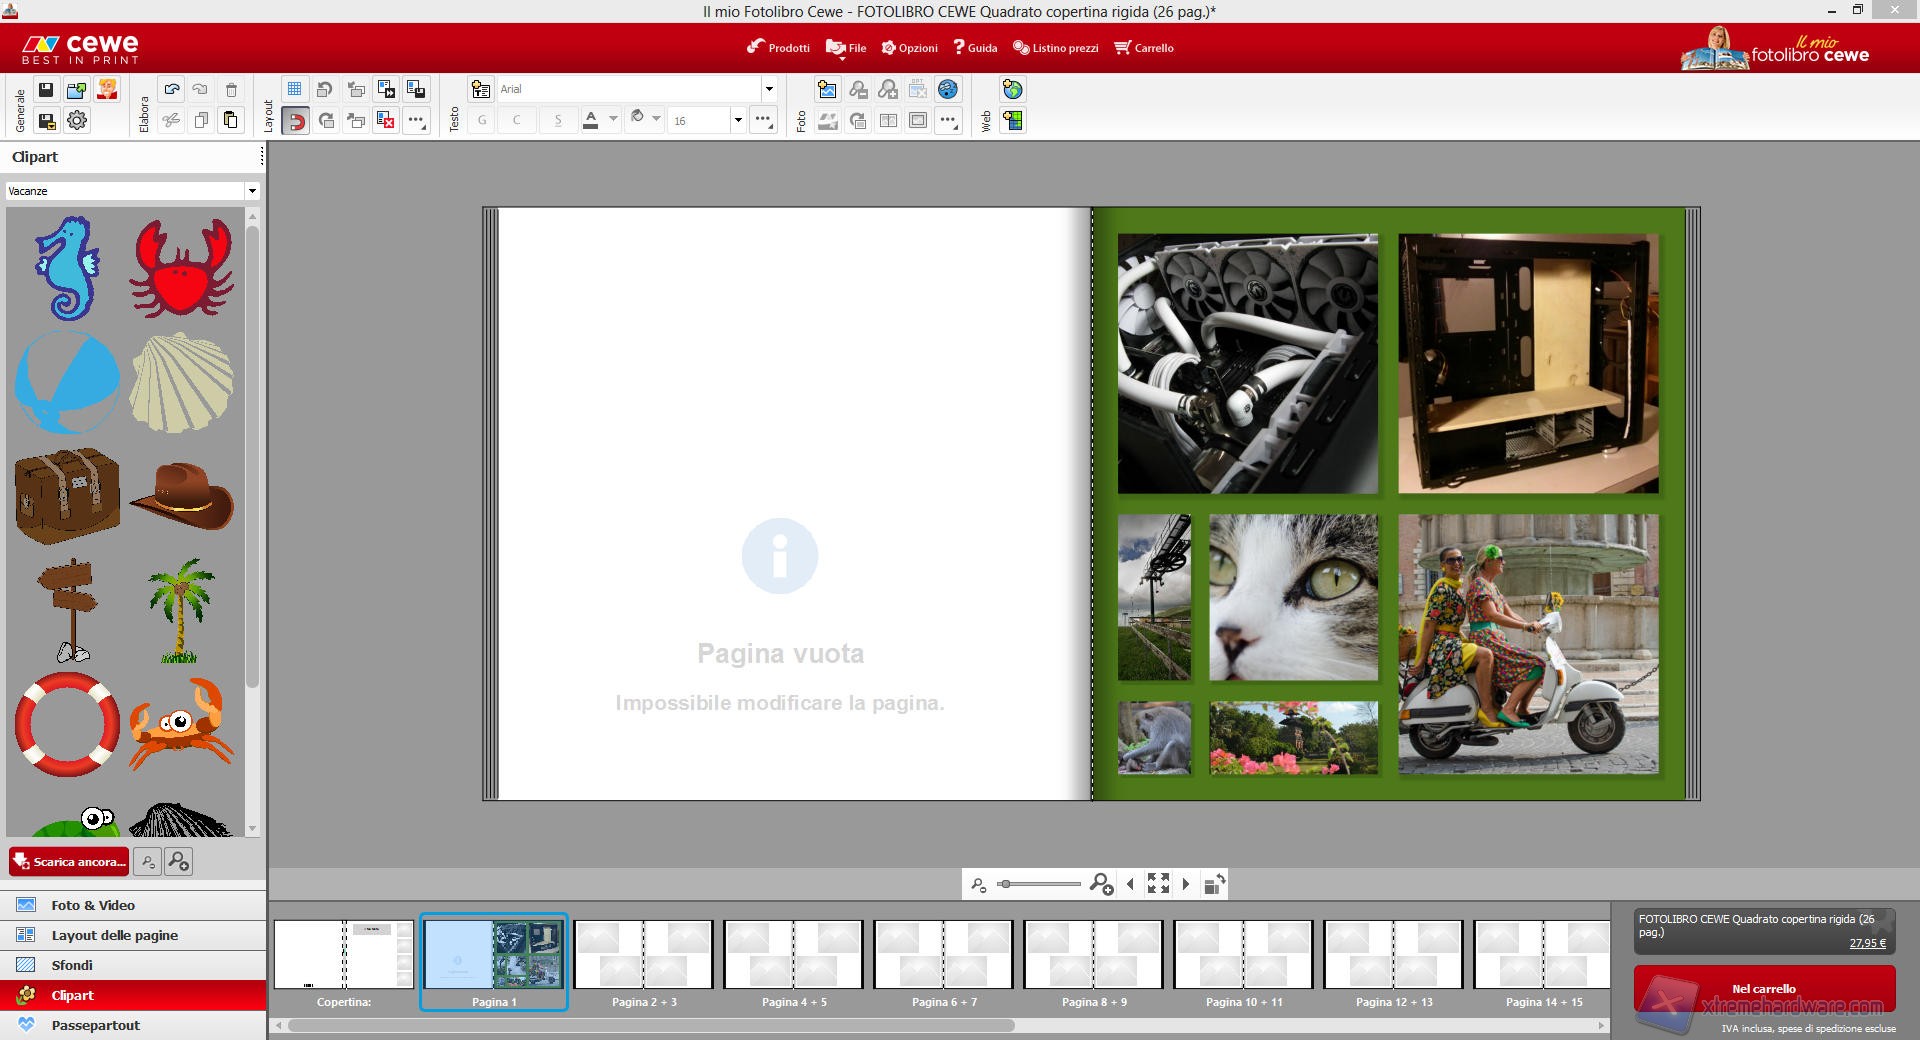
Task: Toggle bold G text formatting
Action: point(482,121)
